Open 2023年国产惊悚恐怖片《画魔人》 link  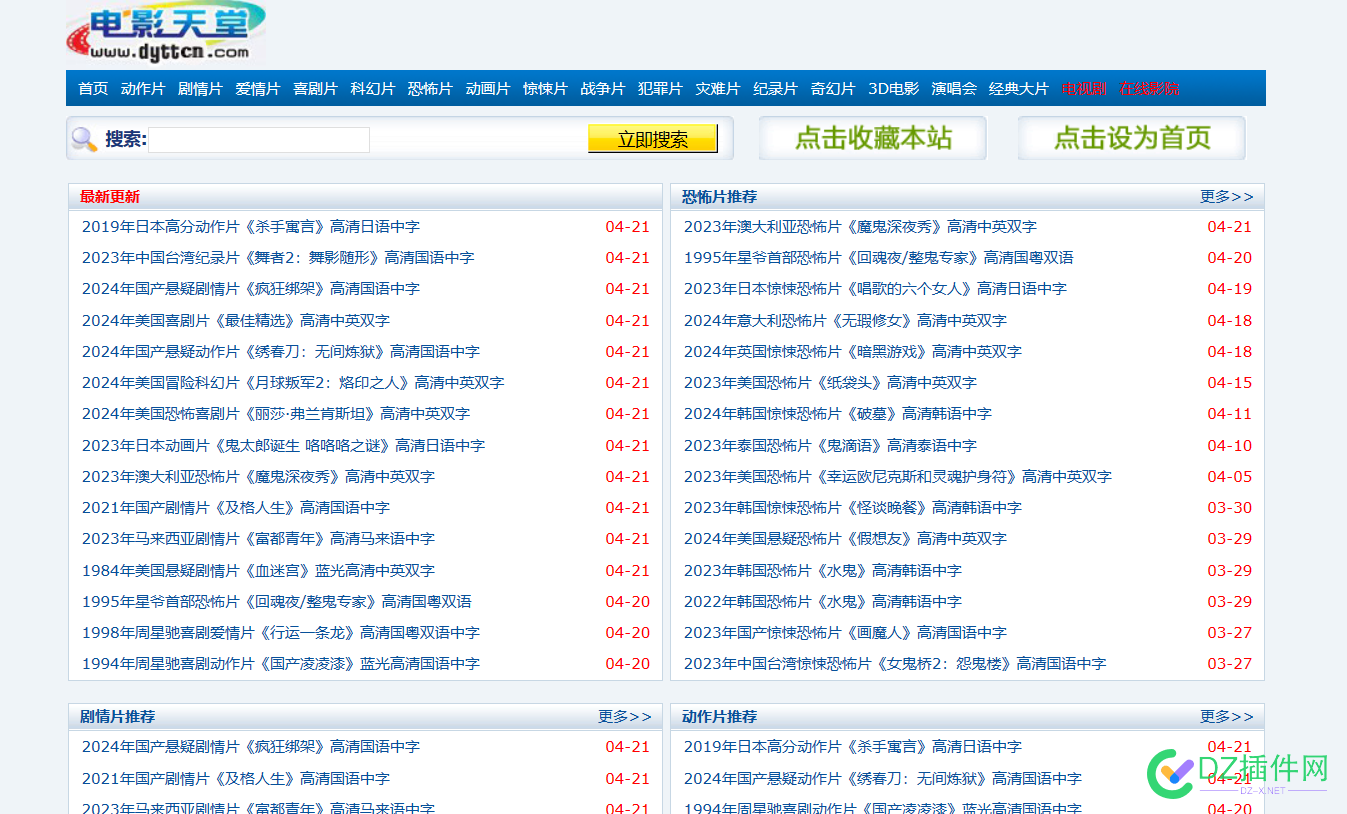pyautogui.click(x=845, y=633)
